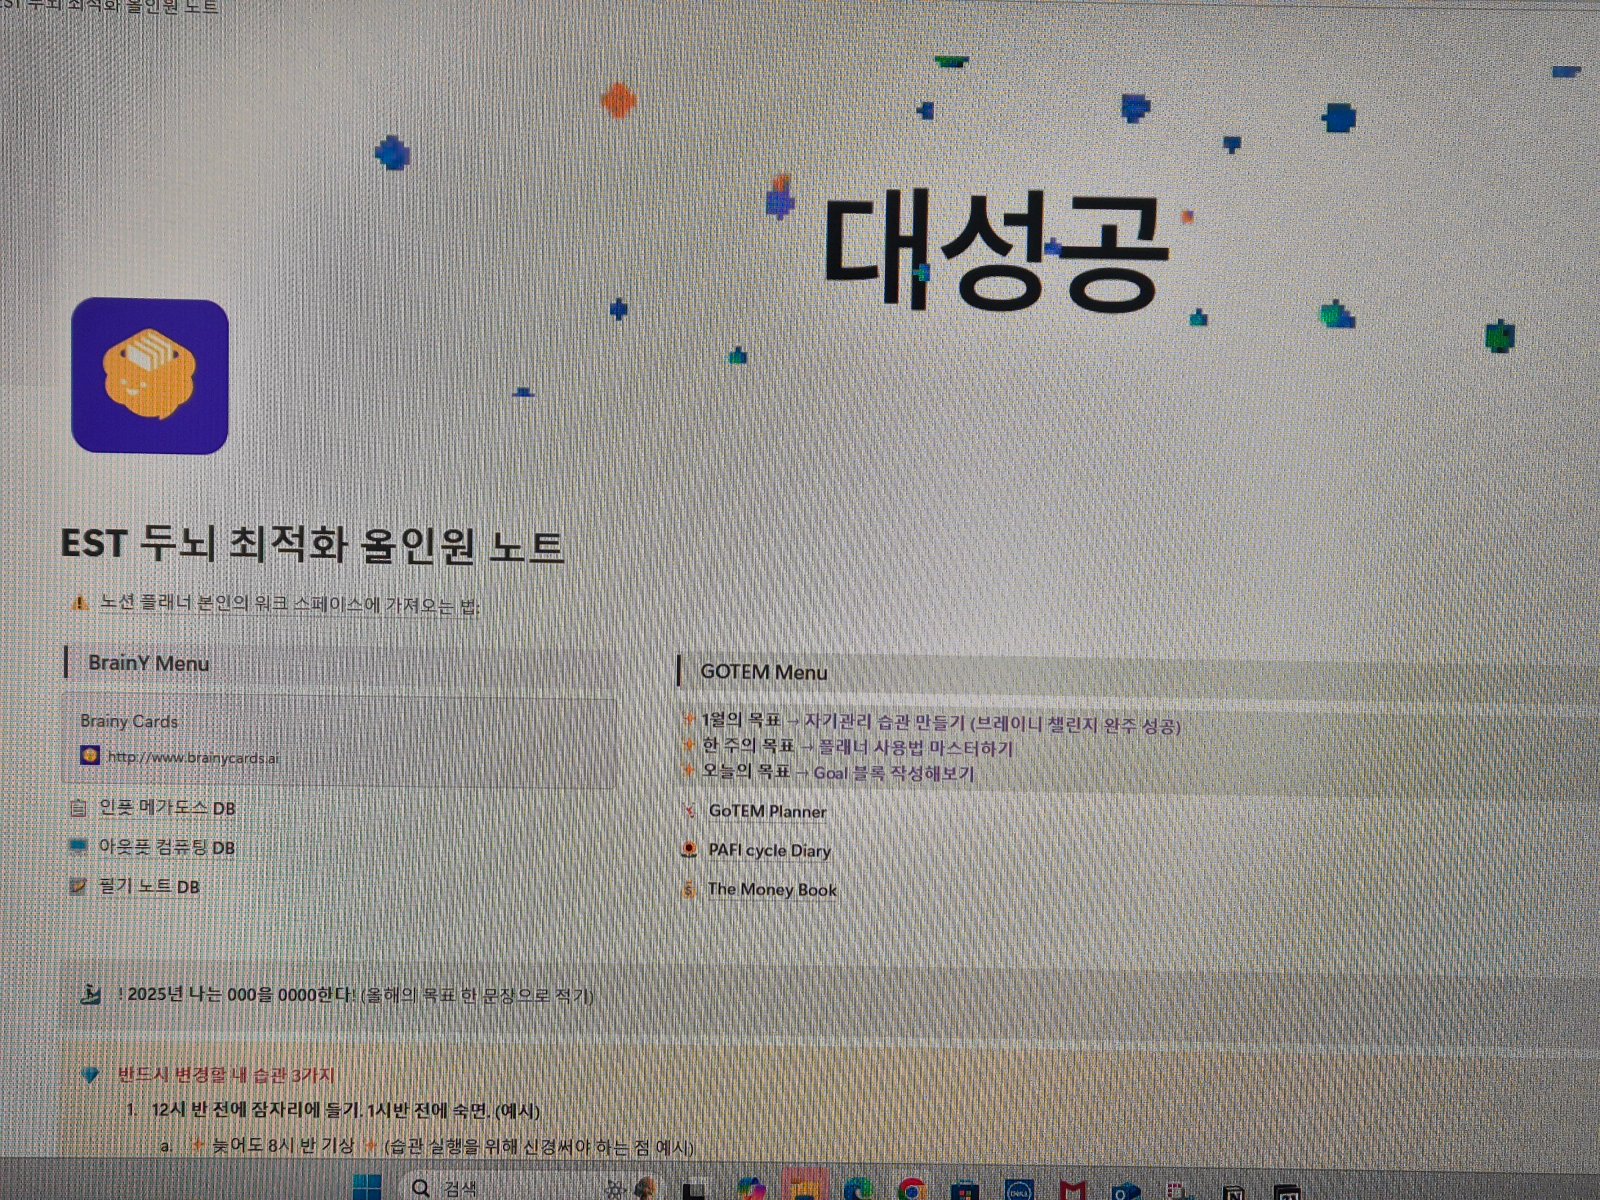Click the diamond icon by 반드시 변경할 내 습관
This screenshot has height=1200, width=1600.
[x=91, y=1076]
